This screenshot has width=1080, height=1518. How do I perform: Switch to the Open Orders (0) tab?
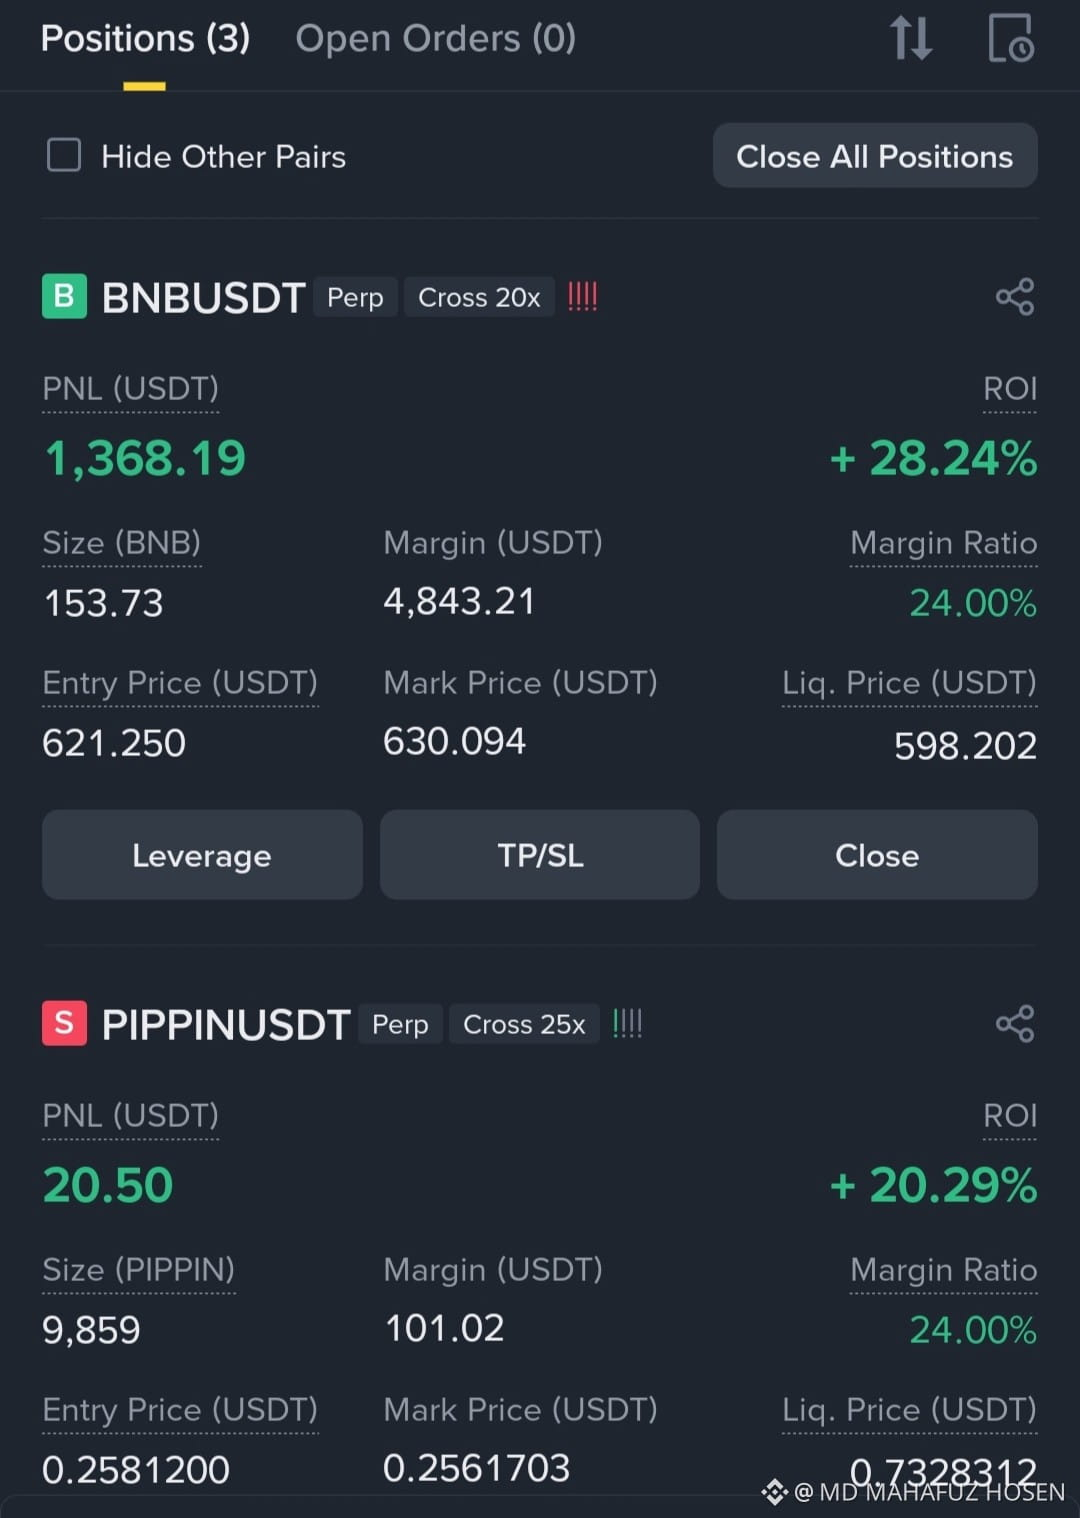[436, 38]
